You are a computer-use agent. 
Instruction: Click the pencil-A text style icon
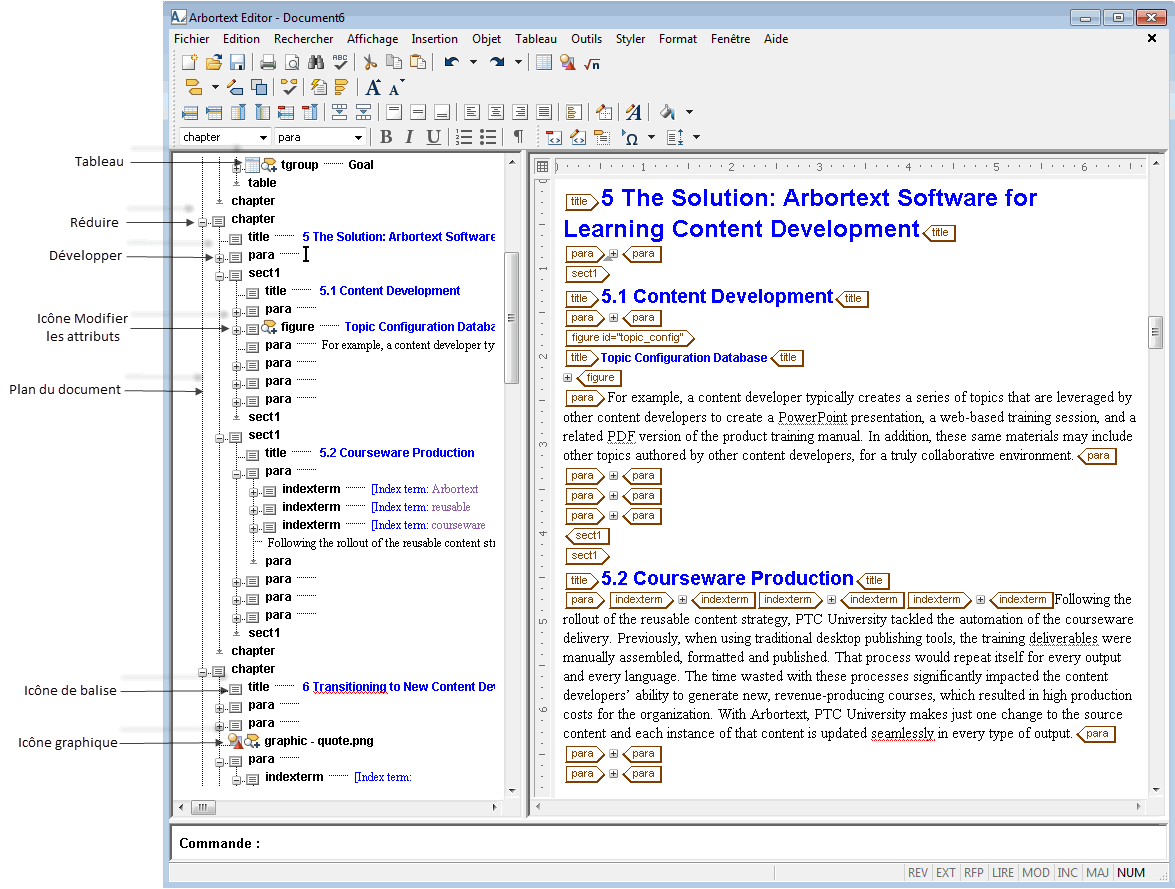pyautogui.click(x=634, y=112)
